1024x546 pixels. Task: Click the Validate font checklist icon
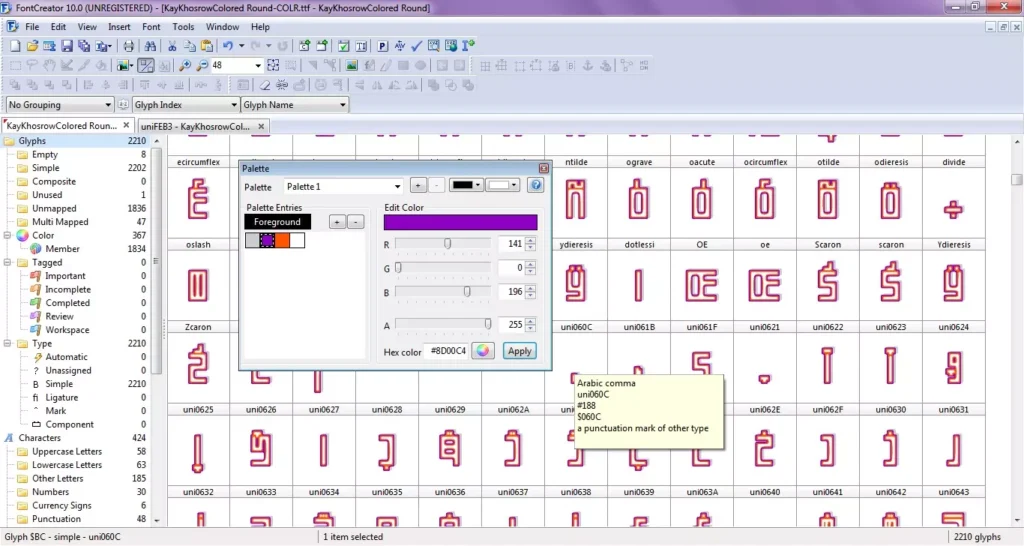pos(344,46)
